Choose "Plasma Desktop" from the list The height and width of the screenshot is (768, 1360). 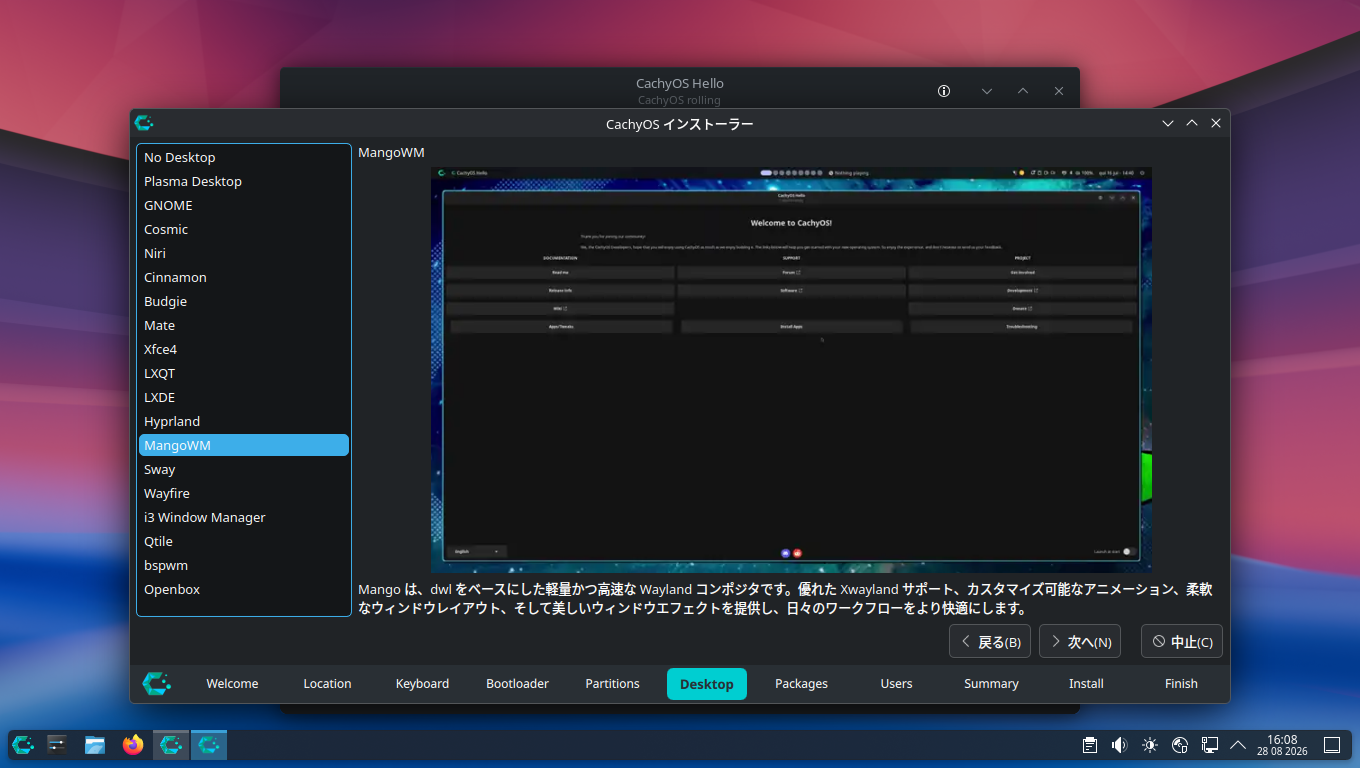pyautogui.click(x=244, y=181)
